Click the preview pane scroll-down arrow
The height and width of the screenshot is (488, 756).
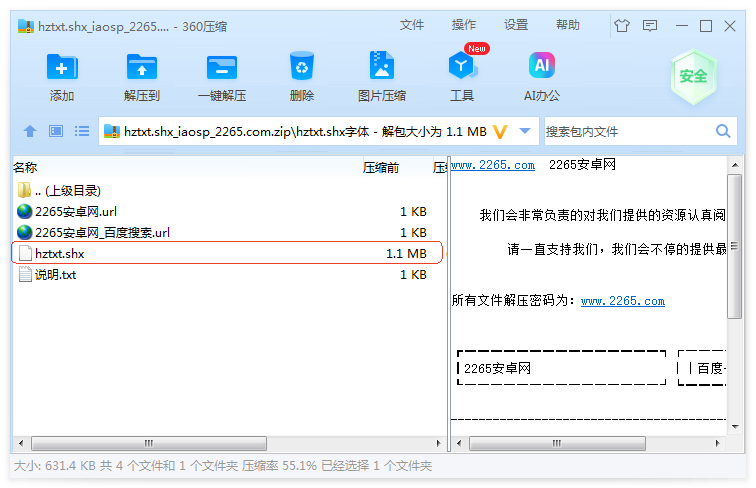tap(735, 426)
